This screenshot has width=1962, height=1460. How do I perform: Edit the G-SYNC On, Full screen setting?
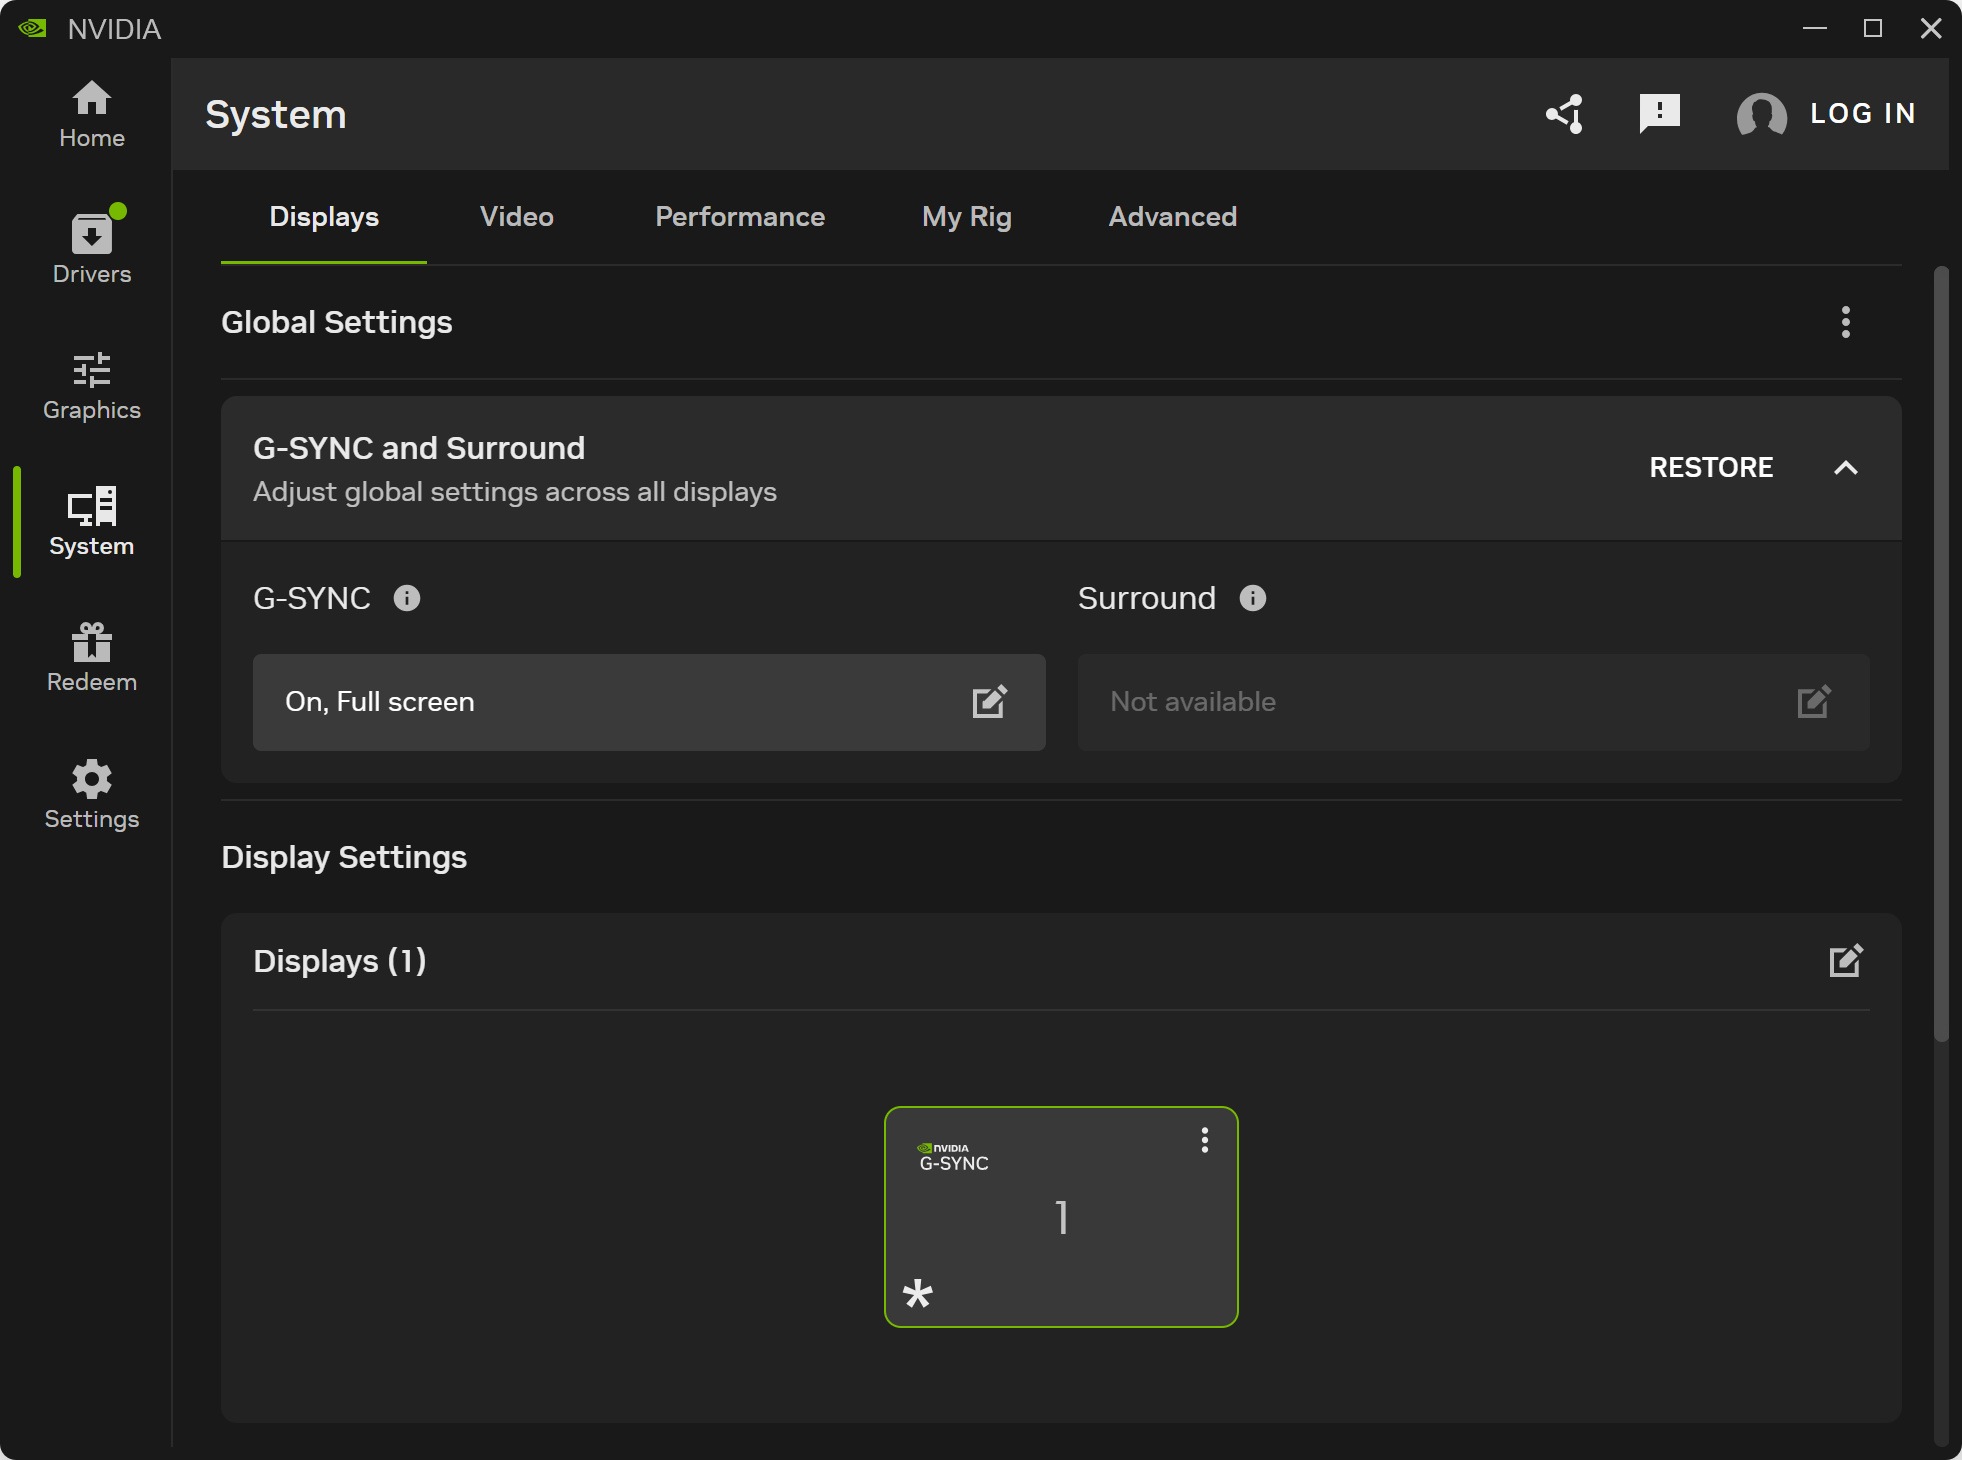tap(990, 702)
